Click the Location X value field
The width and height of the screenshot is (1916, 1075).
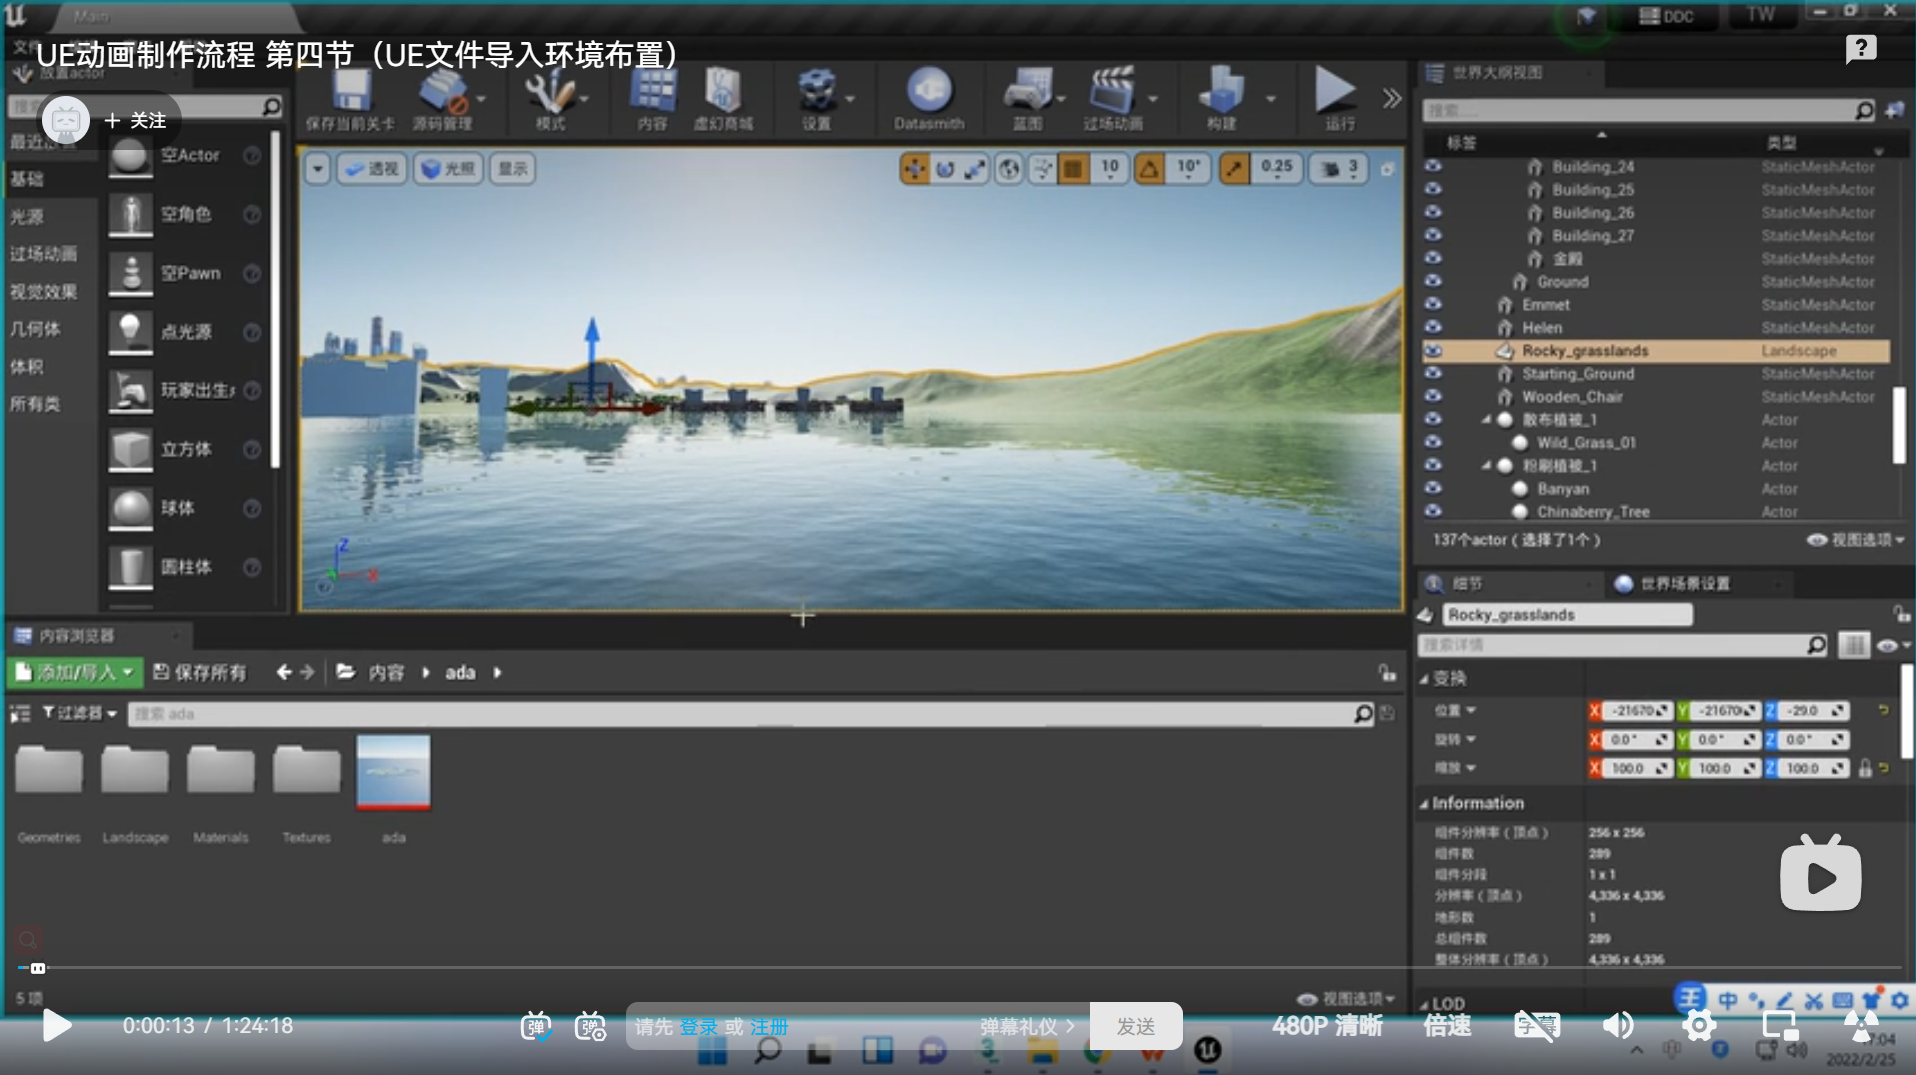(x=1636, y=711)
